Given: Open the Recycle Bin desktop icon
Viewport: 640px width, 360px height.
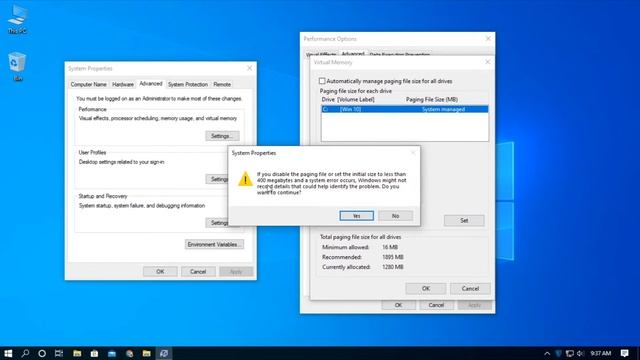Looking at the screenshot, I should pyautogui.click(x=17, y=66).
